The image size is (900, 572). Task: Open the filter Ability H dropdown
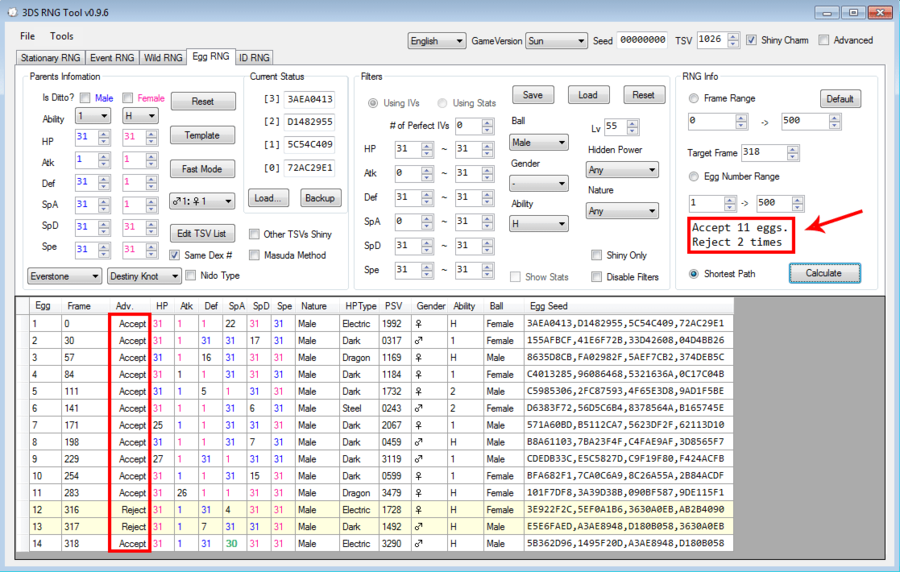click(538, 224)
